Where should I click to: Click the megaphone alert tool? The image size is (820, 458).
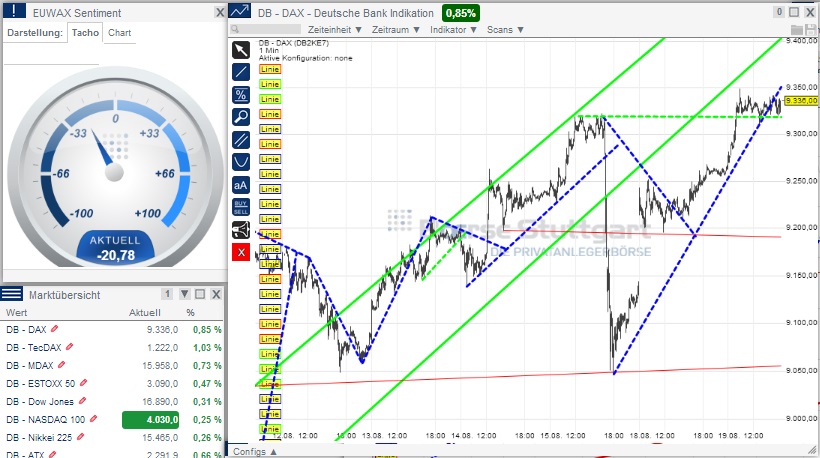click(241, 230)
